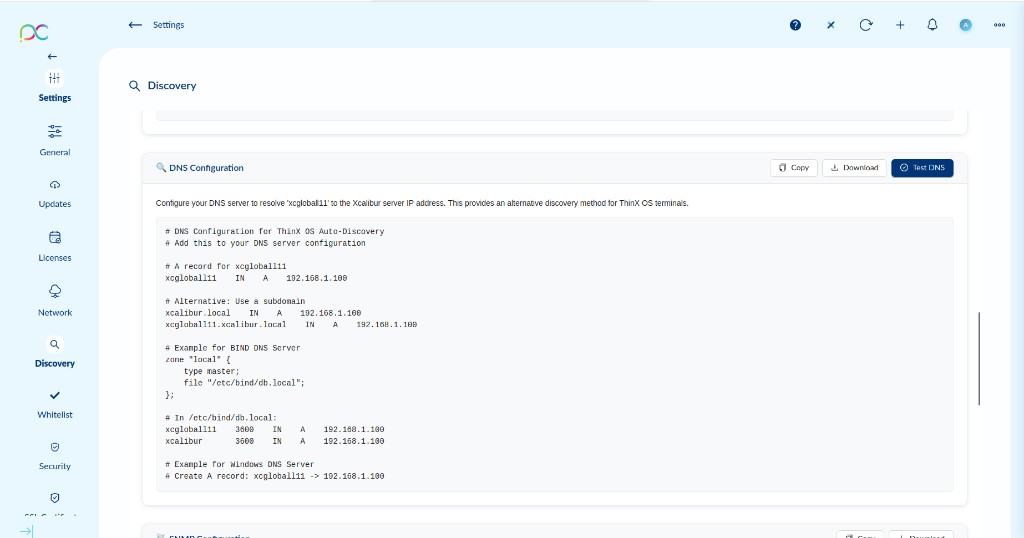Screen dimensions: 1024x538
Task: Click the 'Example for Windows DNS Server' comment
Action: point(239,464)
